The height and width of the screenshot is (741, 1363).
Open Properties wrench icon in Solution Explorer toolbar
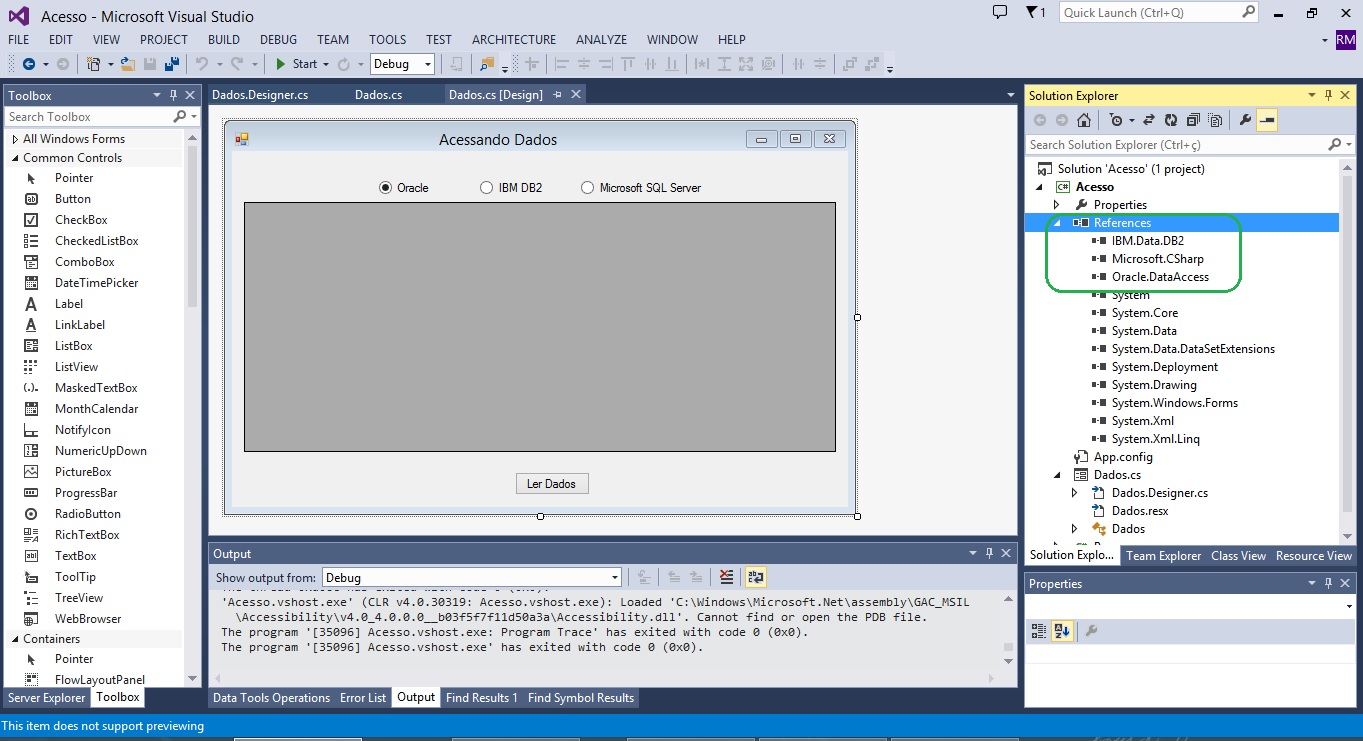coord(1245,120)
